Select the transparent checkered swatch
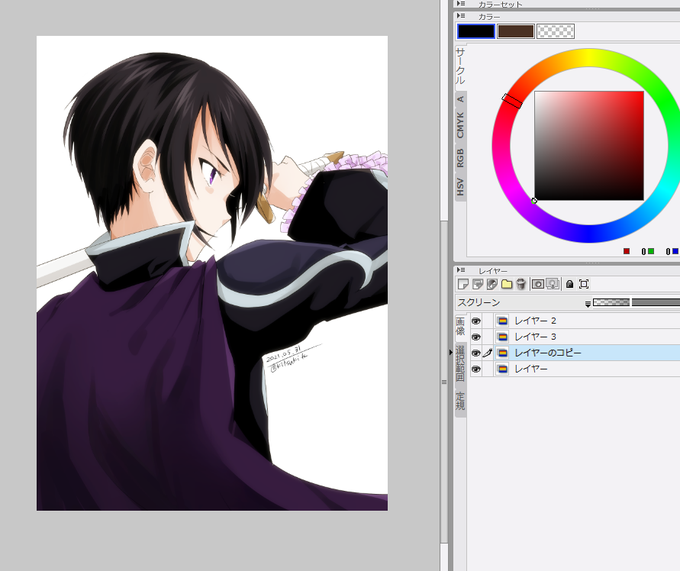 pyautogui.click(x=556, y=31)
